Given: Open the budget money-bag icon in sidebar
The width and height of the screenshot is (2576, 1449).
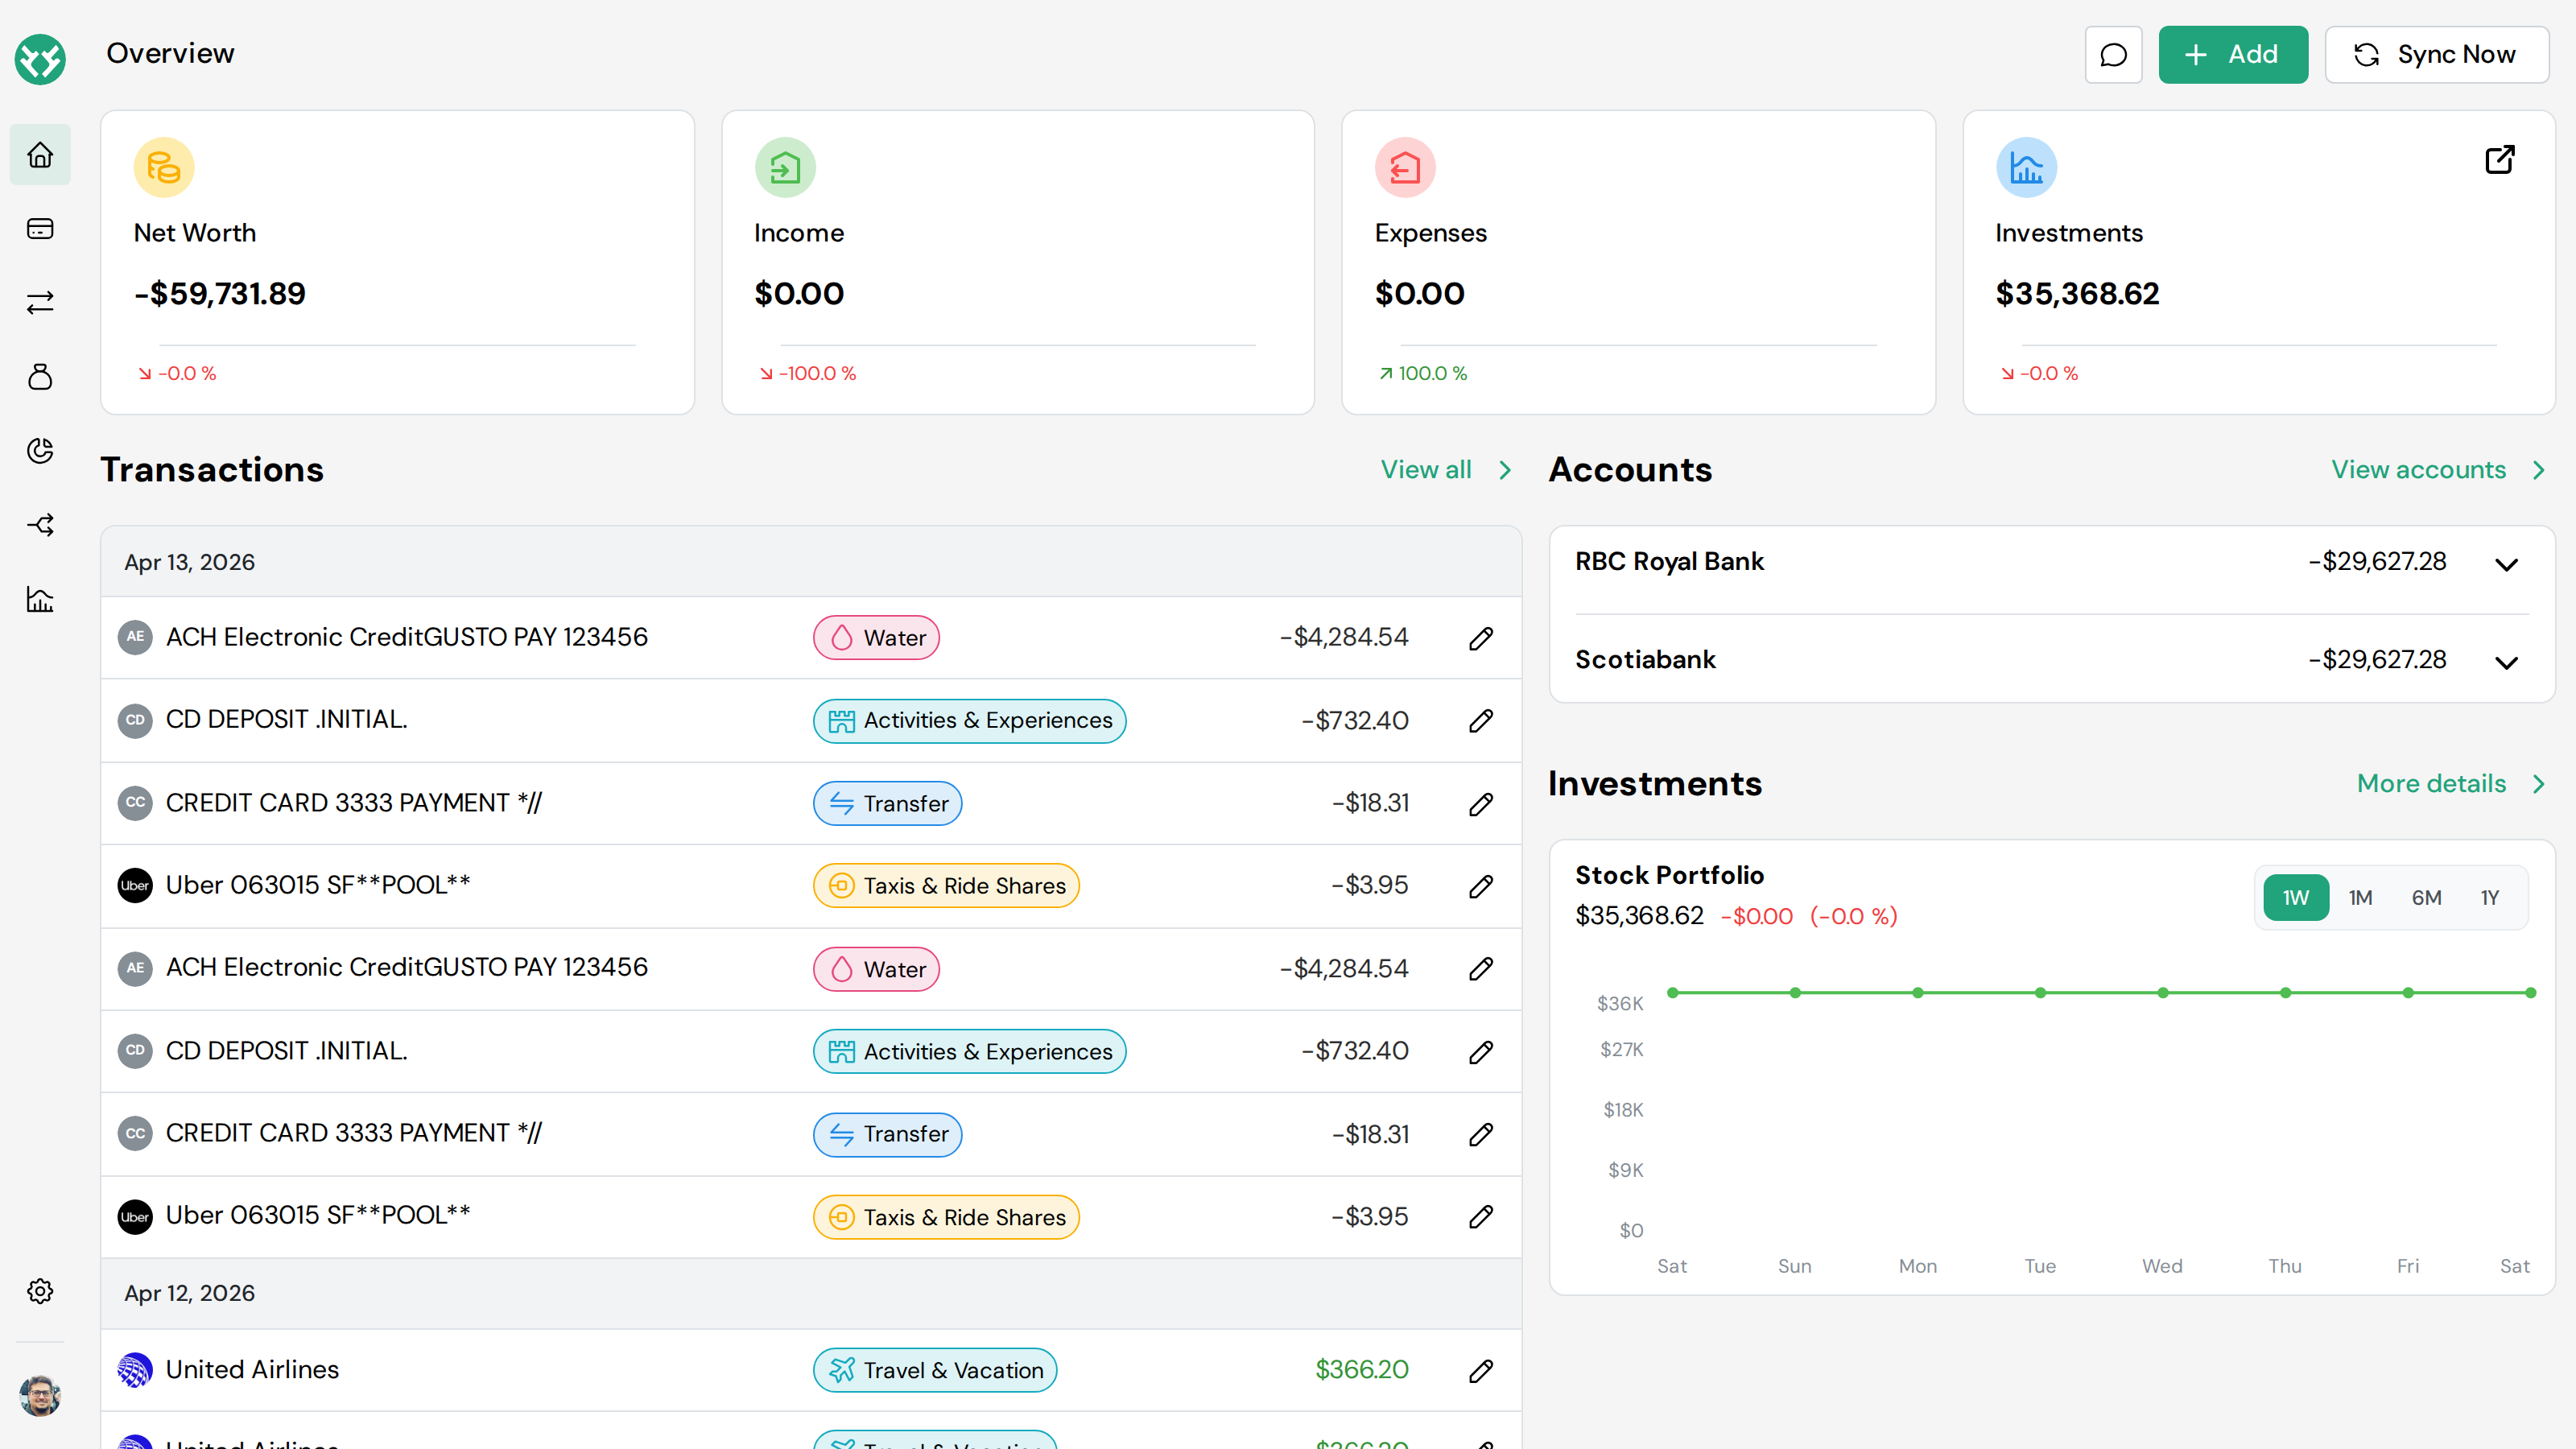Looking at the screenshot, I should click(x=40, y=377).
